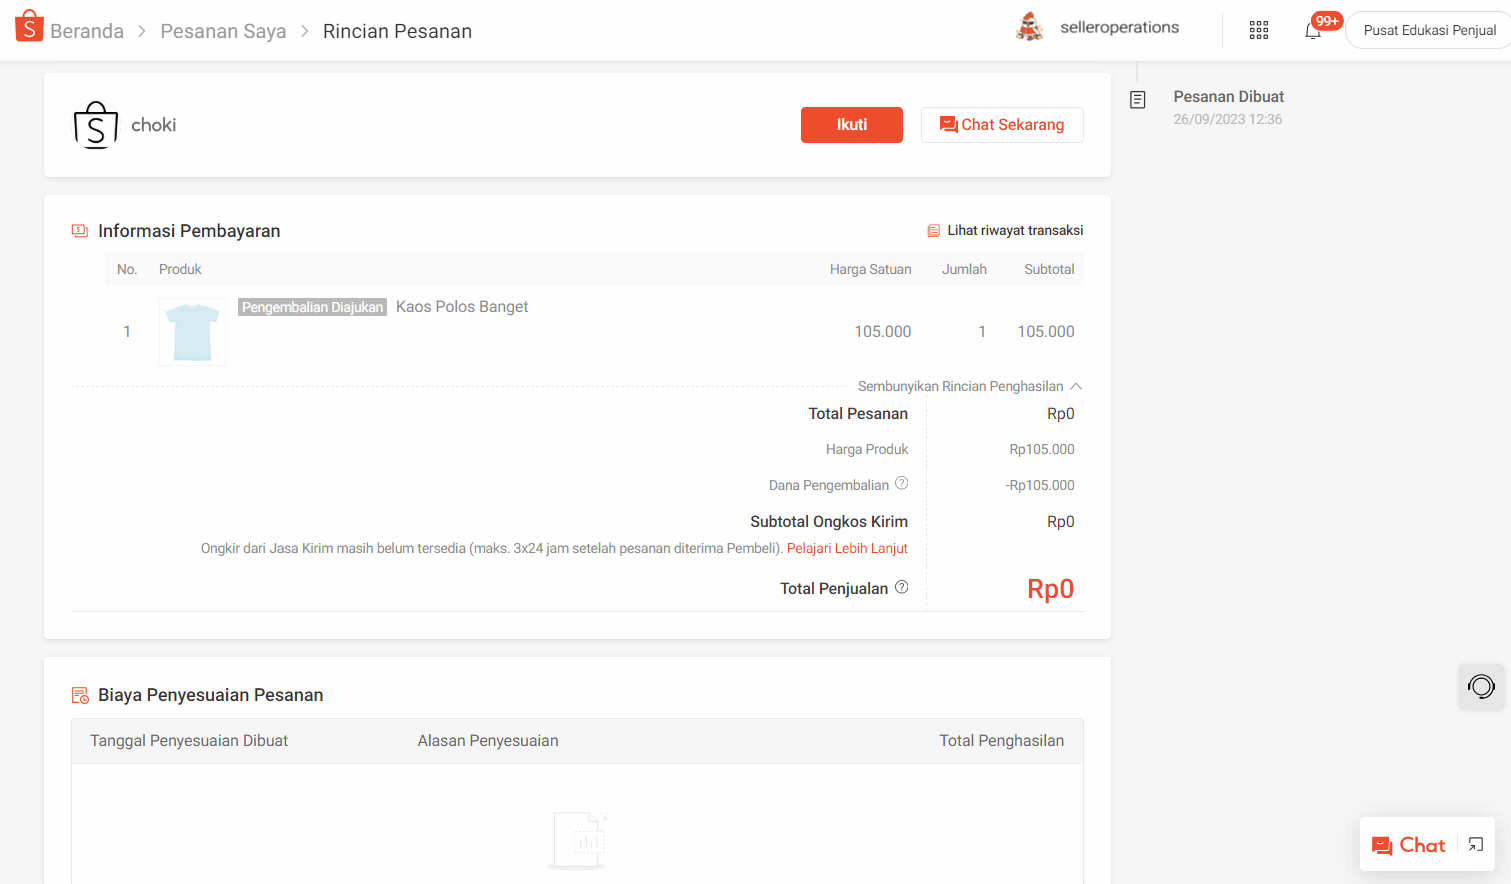
Task: Open the apps grid icon near the notification bell
Action: (1258, 30)
